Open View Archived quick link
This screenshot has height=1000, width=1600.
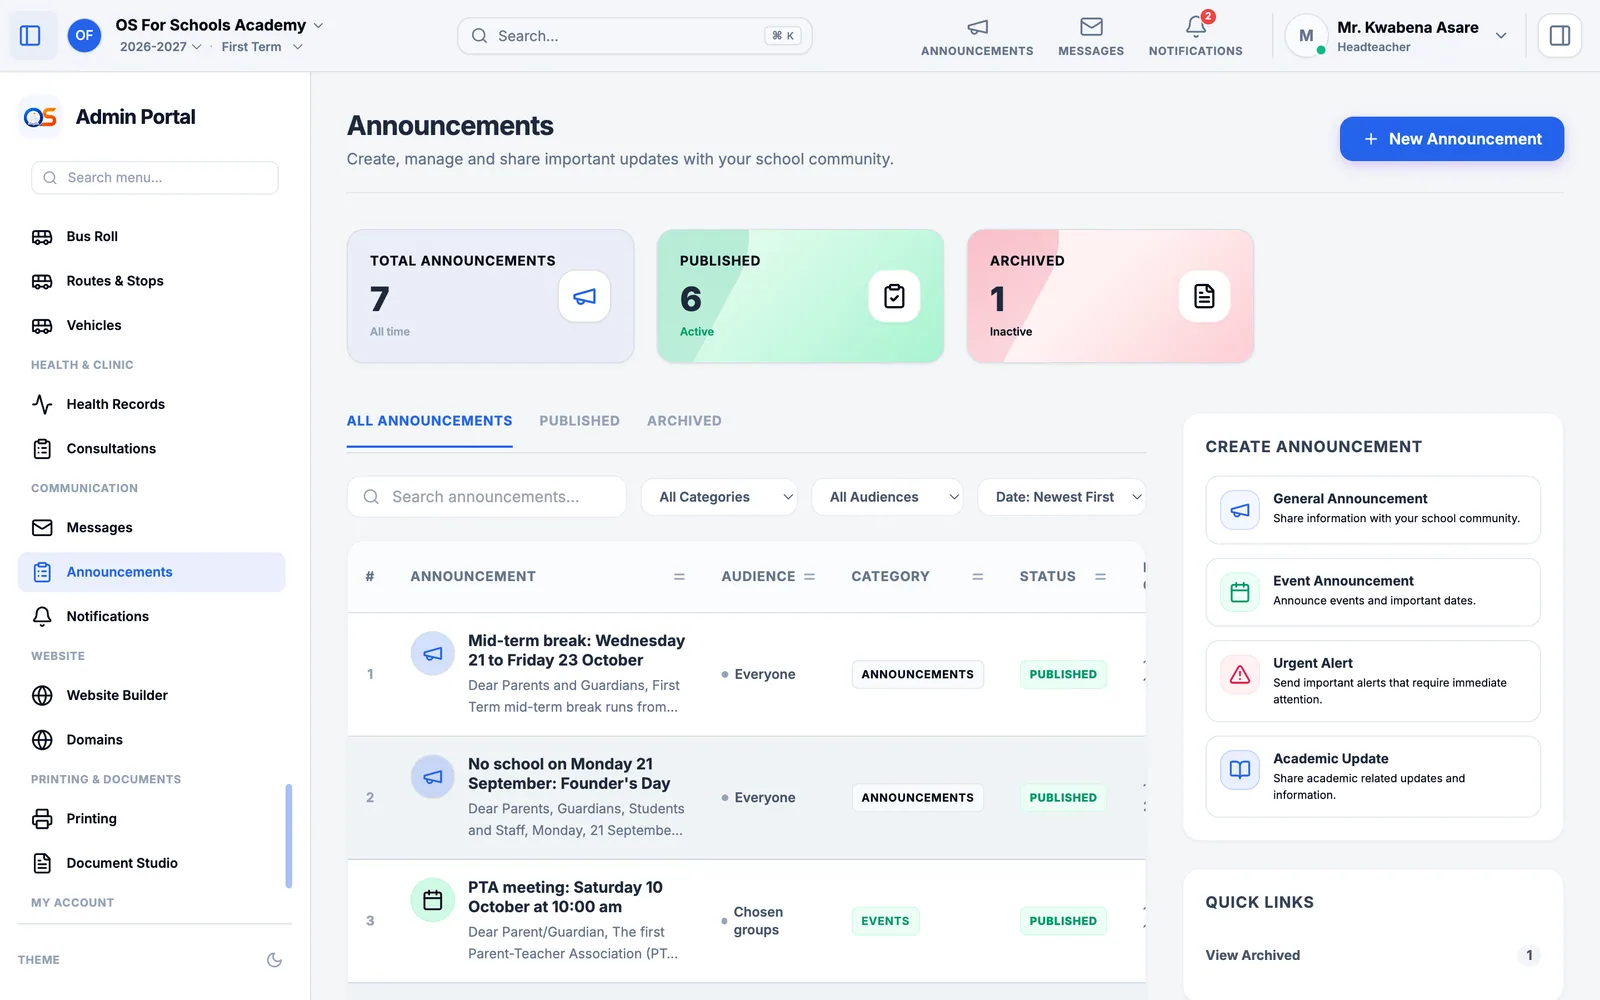[1373, 955]
